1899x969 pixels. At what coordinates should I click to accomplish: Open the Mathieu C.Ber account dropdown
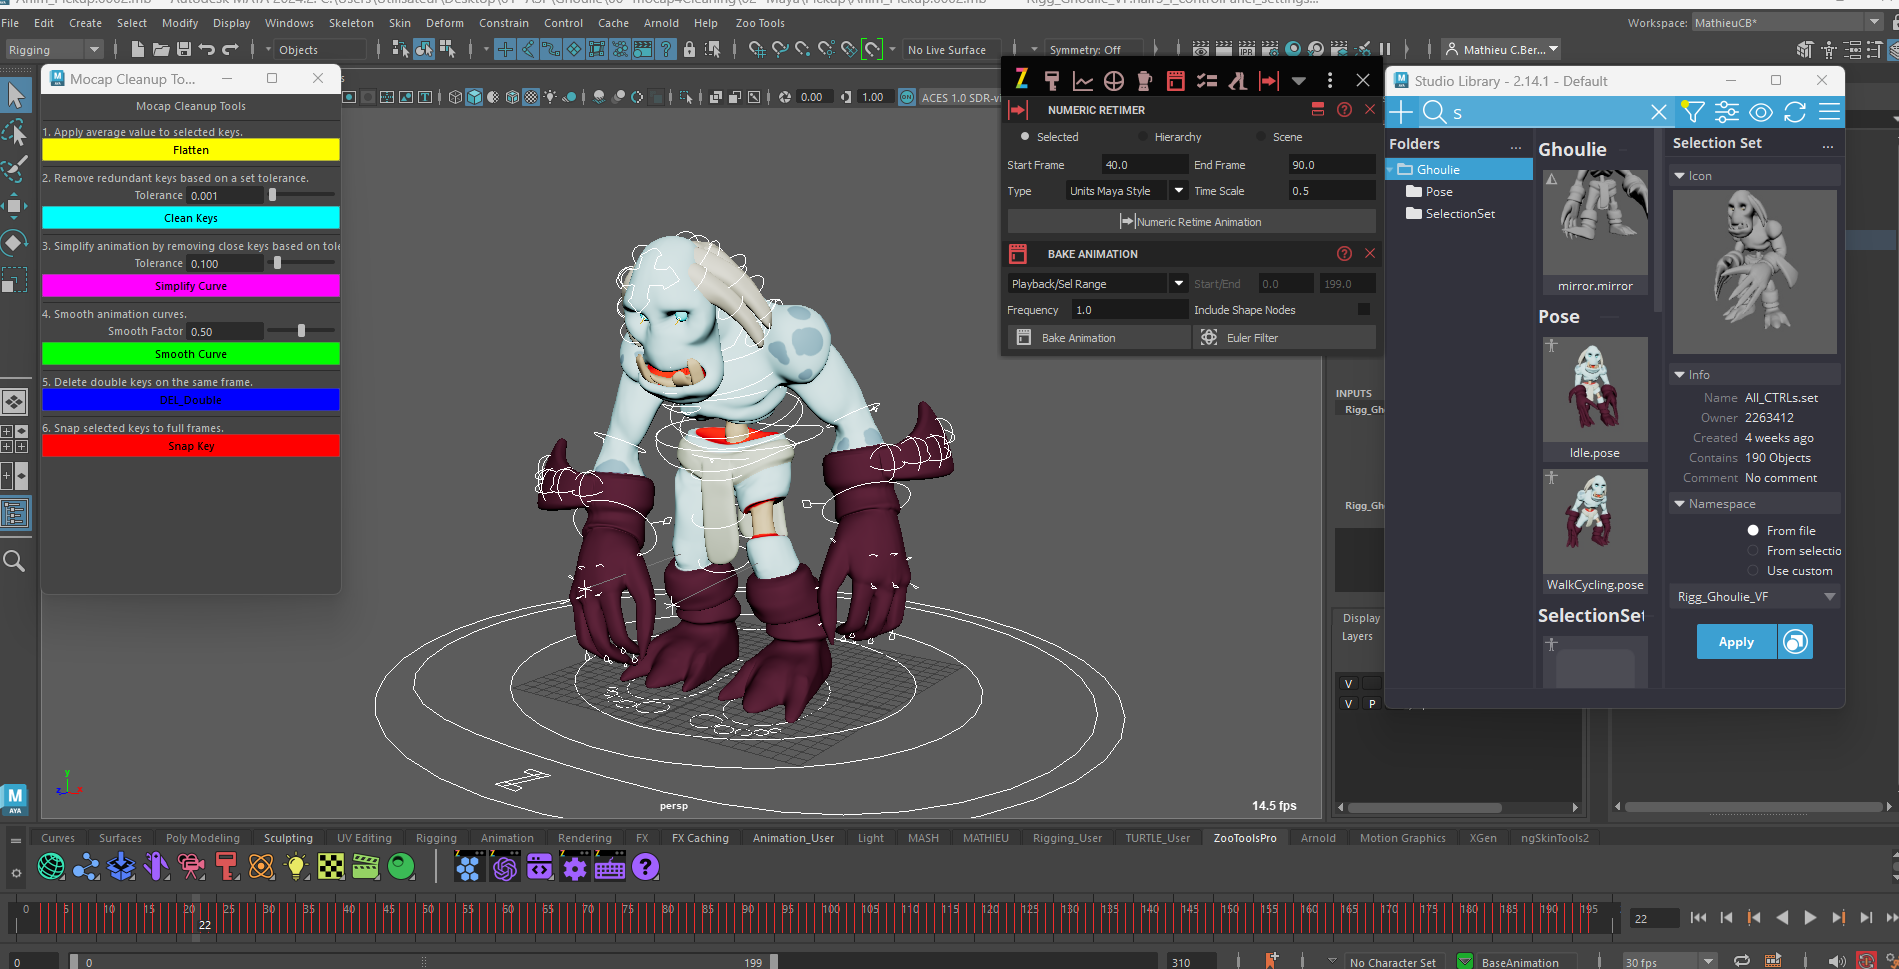(1502, 49)
